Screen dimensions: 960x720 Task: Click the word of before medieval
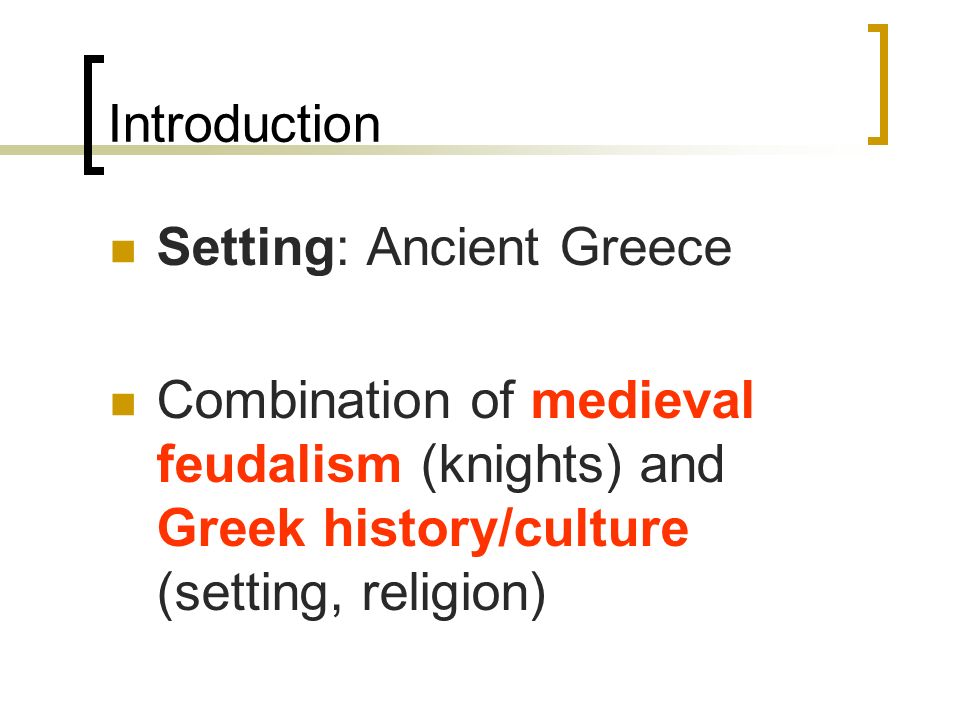493,400
